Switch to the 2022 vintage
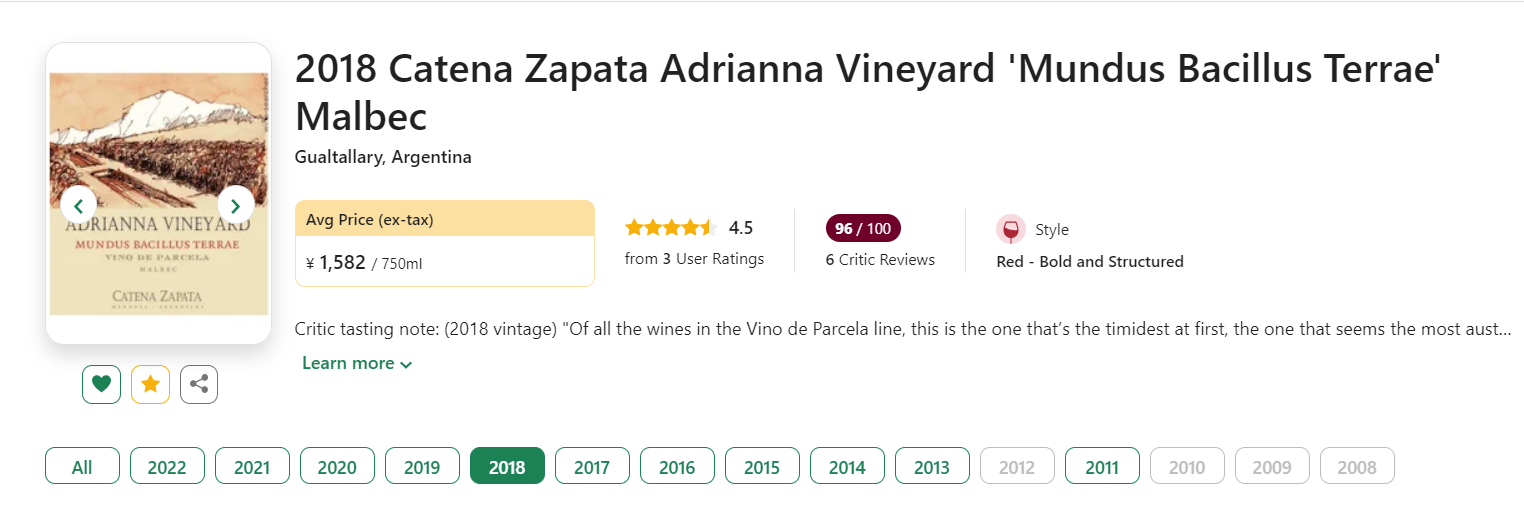 click(x=167, y=466)
